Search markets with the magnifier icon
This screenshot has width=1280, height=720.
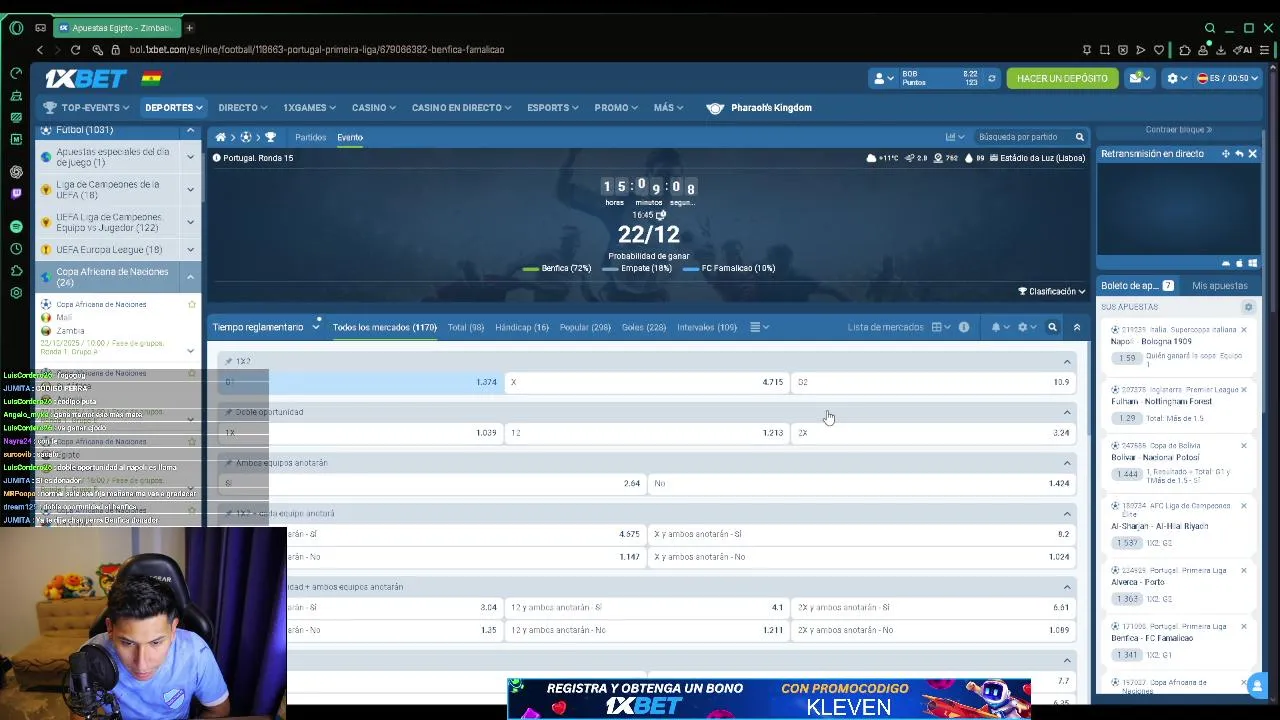1052,327
